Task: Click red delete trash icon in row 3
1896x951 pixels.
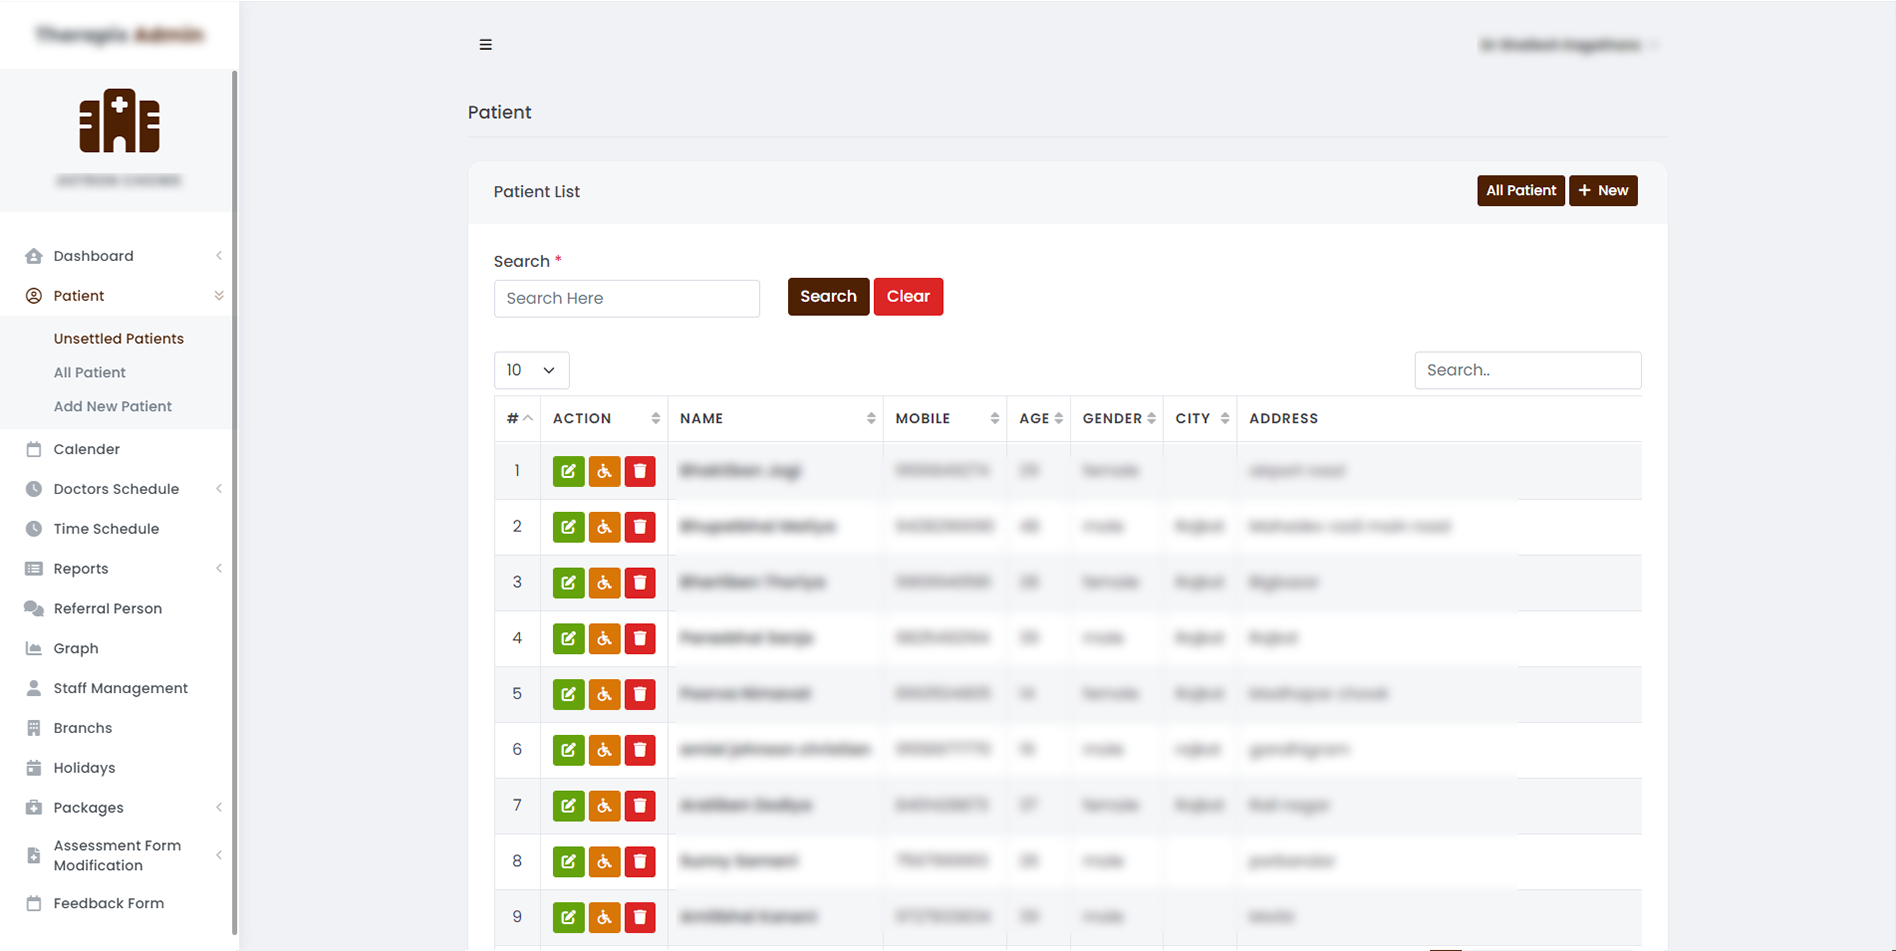Action: (640, 583)
